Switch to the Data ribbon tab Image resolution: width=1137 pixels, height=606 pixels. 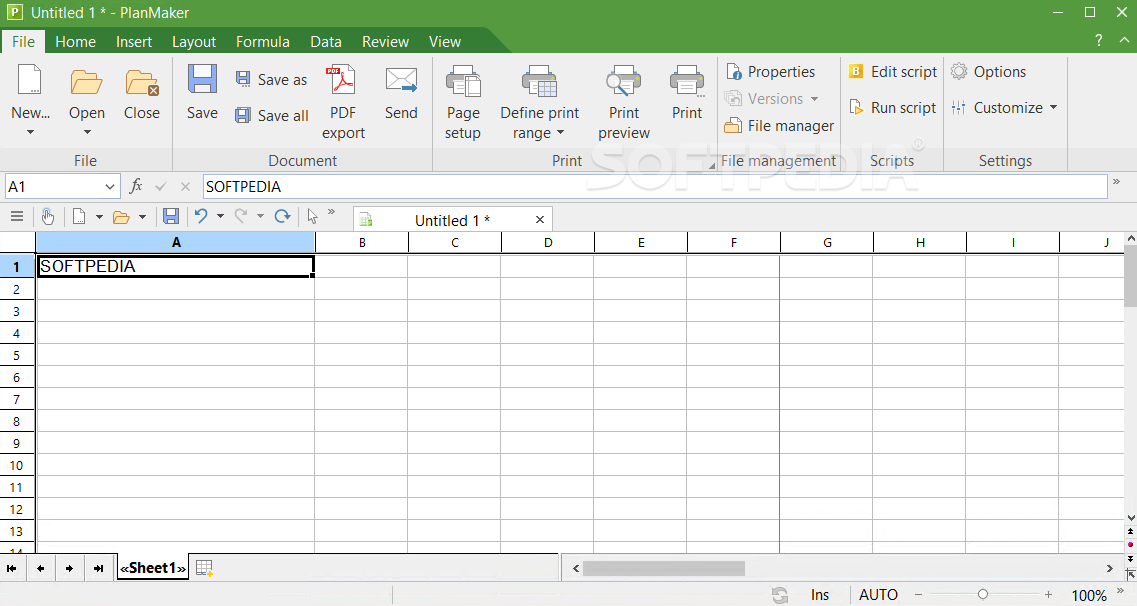point(326,41)
